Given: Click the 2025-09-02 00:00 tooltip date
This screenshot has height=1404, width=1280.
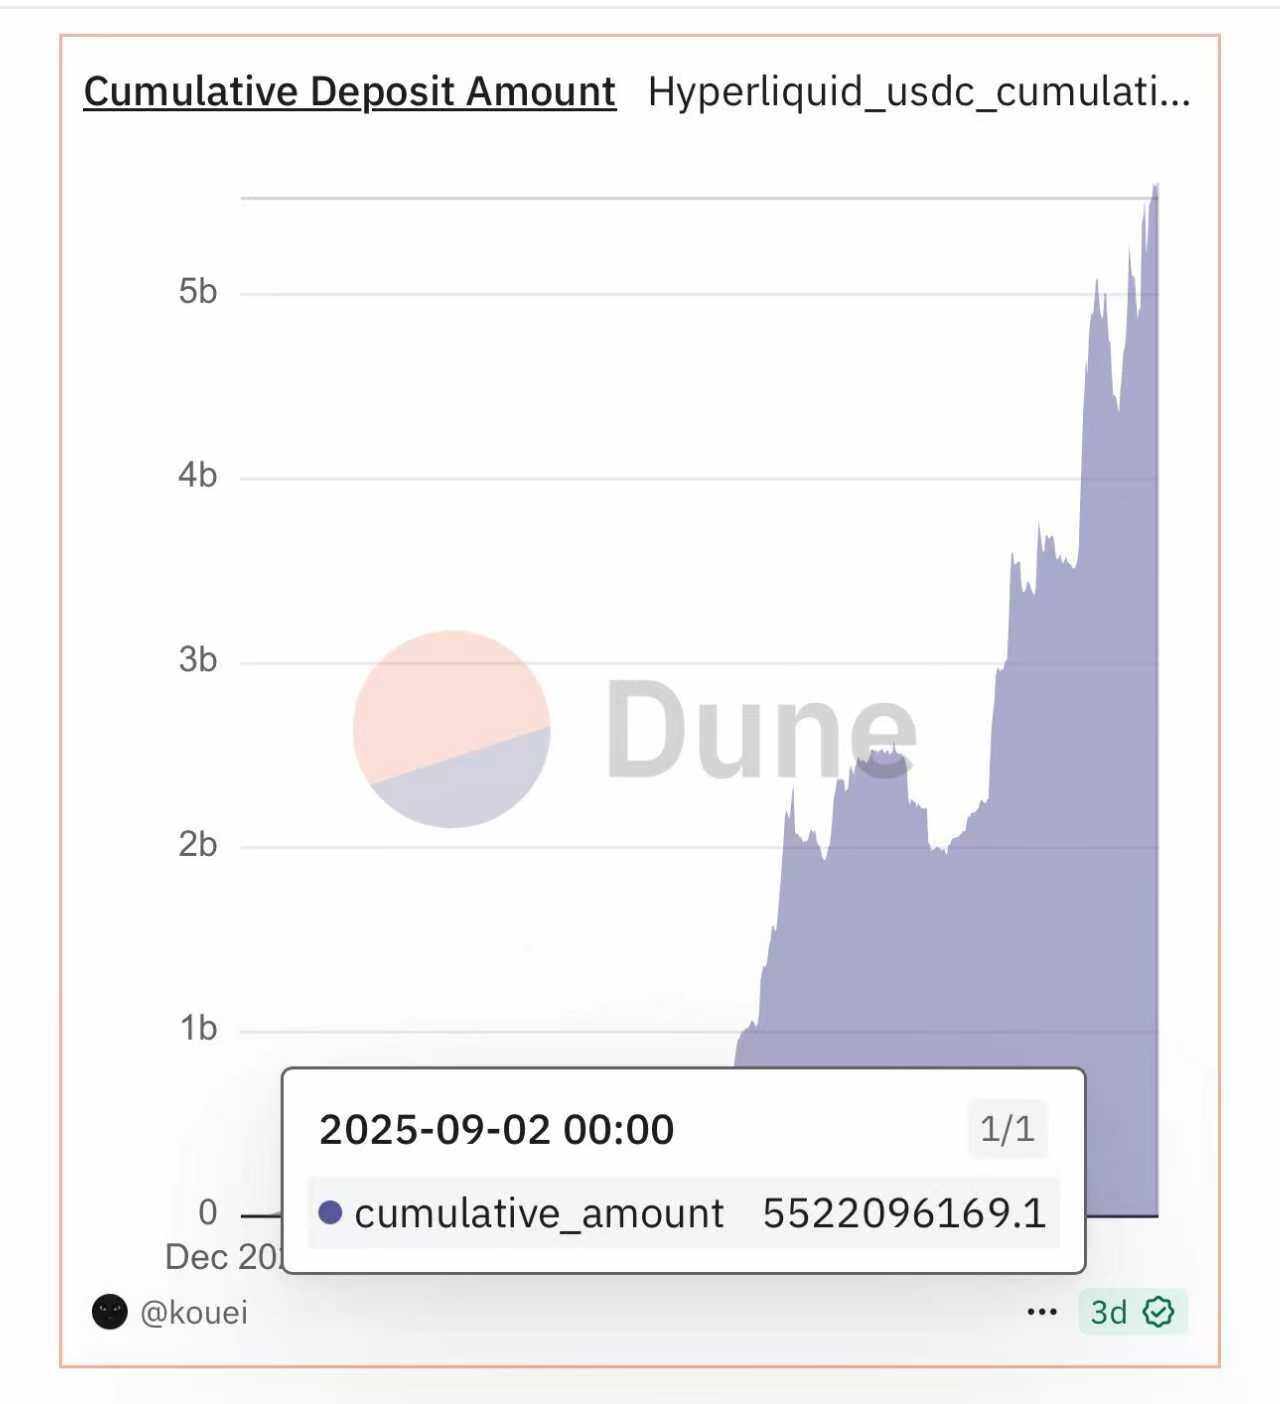Looking at the screenshot, I should (x=496, y=1130).
